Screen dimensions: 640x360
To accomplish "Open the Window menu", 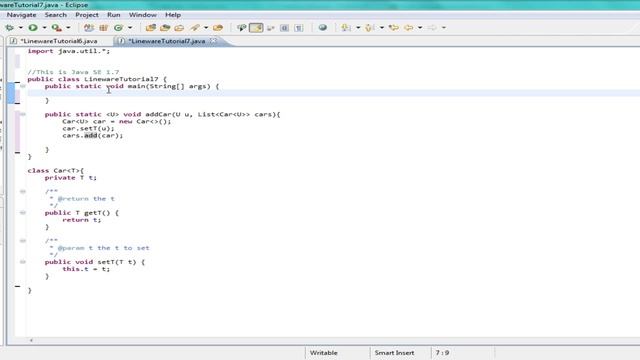I will [x=142, y=15].
